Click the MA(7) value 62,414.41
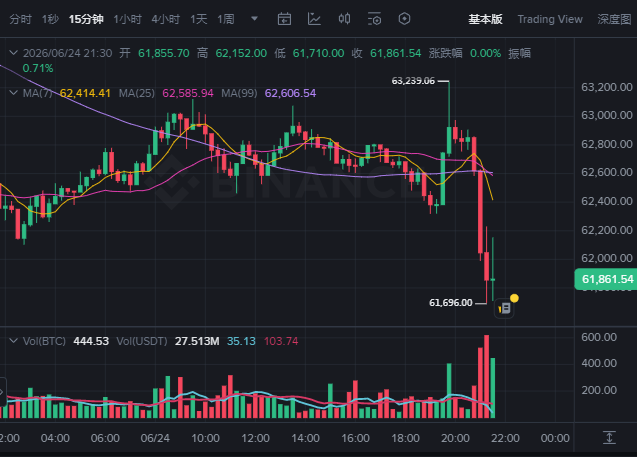 tap(85, 93)
